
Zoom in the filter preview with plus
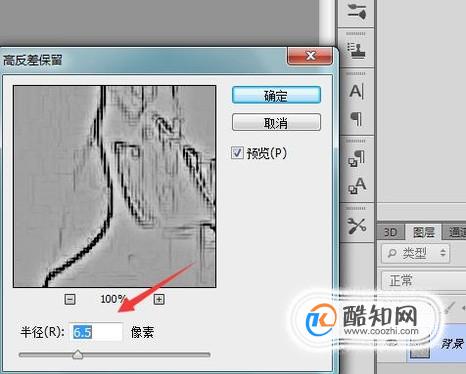point(159,299)
